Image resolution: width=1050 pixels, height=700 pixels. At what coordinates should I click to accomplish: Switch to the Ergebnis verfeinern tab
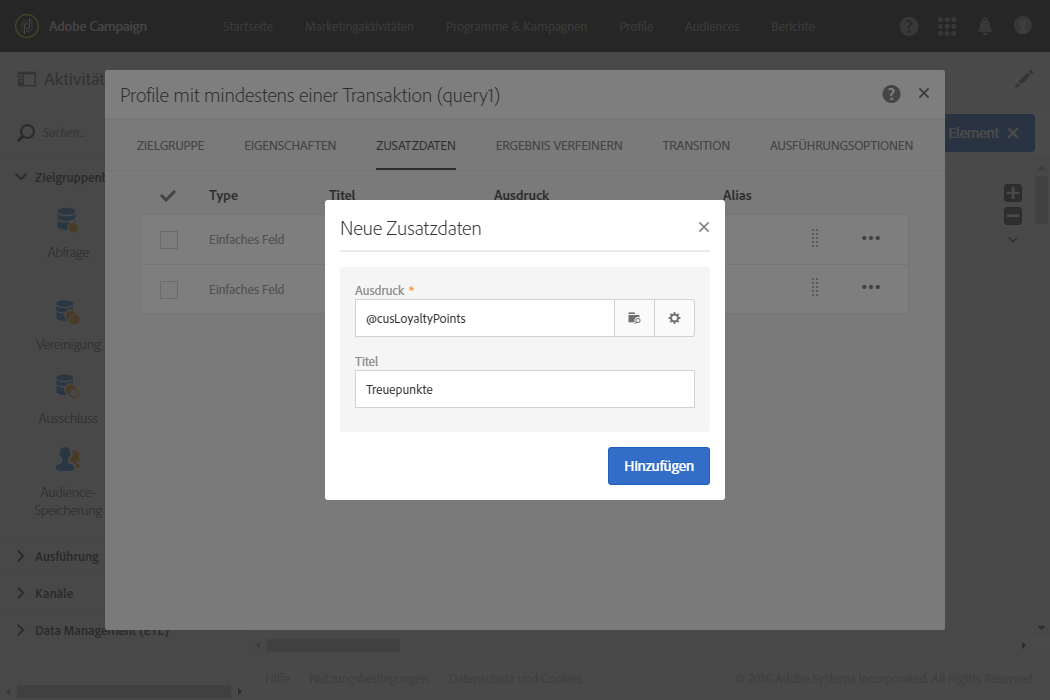[559, 146]
